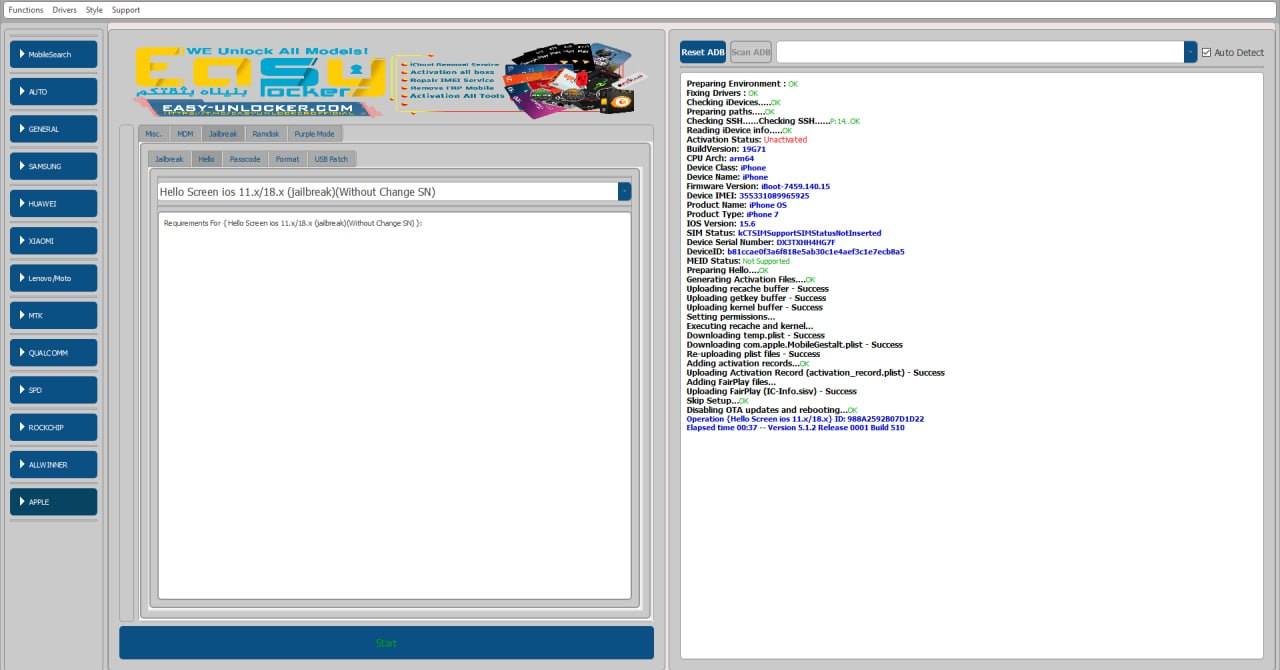The height and width of the screenshot is (670, 1280).
Task: Expand the SAMSUNG sidebar section
Action: tap(54, 166)
